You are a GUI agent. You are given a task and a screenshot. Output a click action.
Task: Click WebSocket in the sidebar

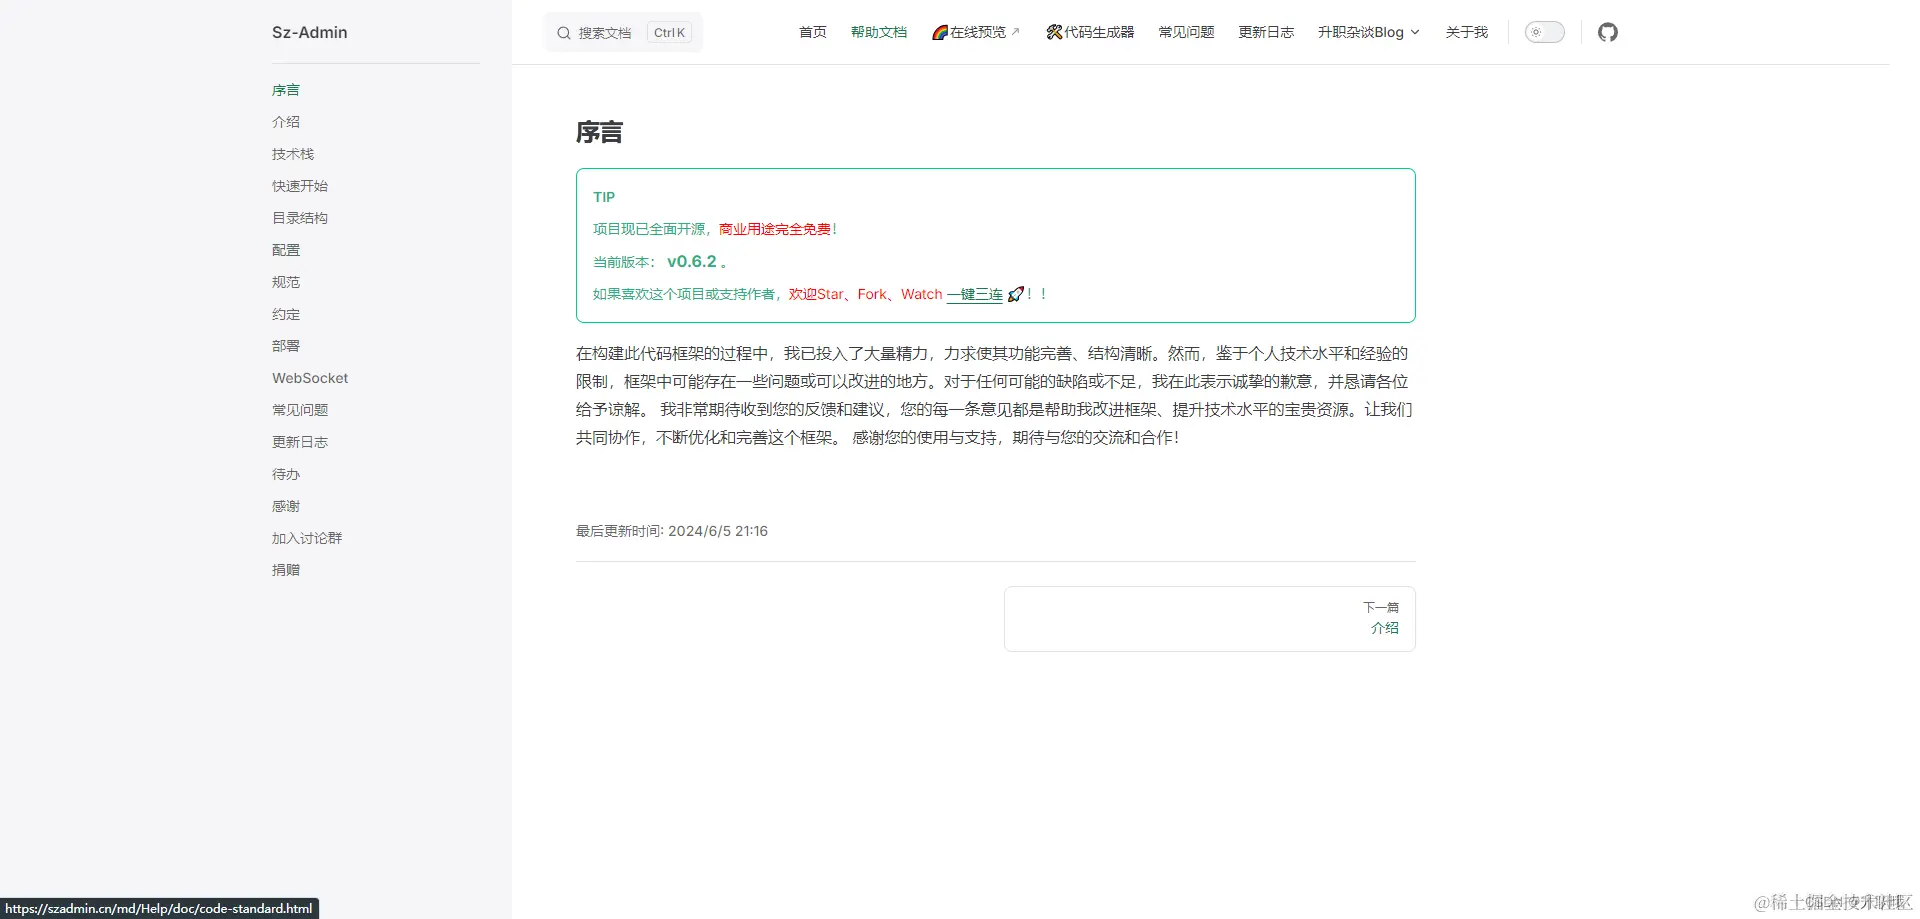pyautogui.click(x=309, y=377)
